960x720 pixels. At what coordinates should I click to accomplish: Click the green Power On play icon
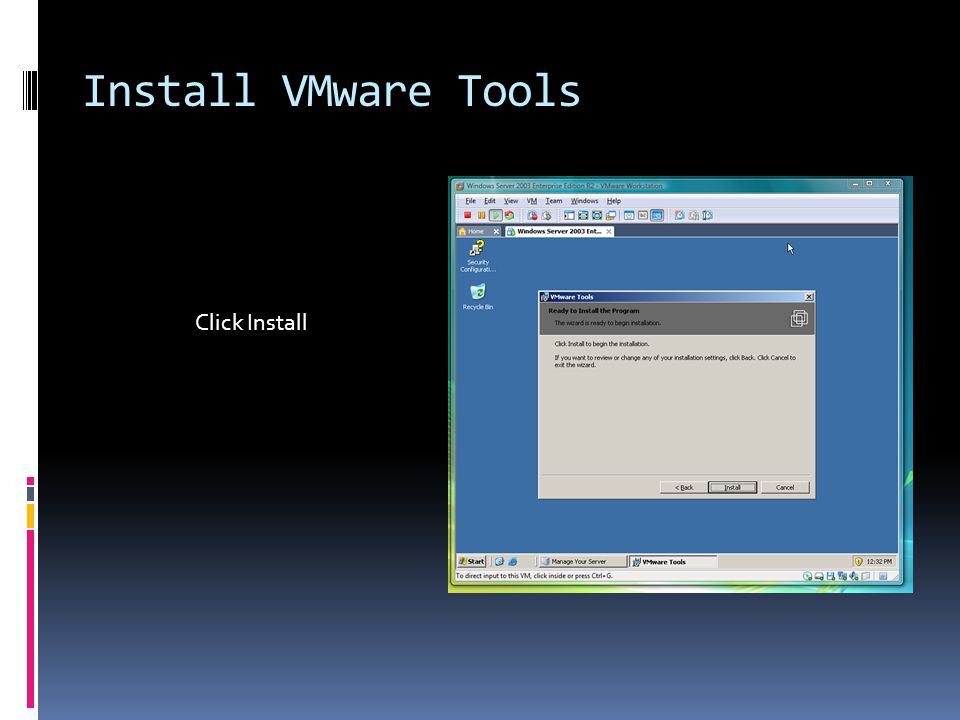click(496, 216)
